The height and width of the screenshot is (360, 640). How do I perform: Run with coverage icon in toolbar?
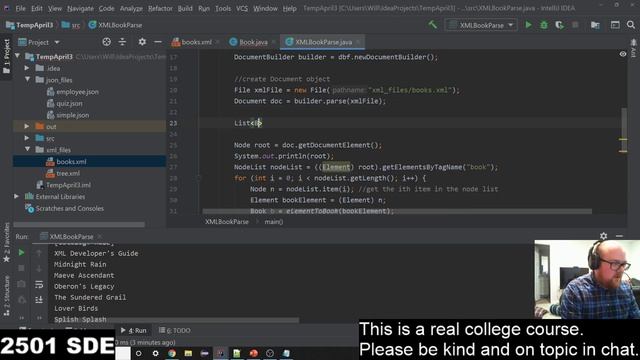560,25
